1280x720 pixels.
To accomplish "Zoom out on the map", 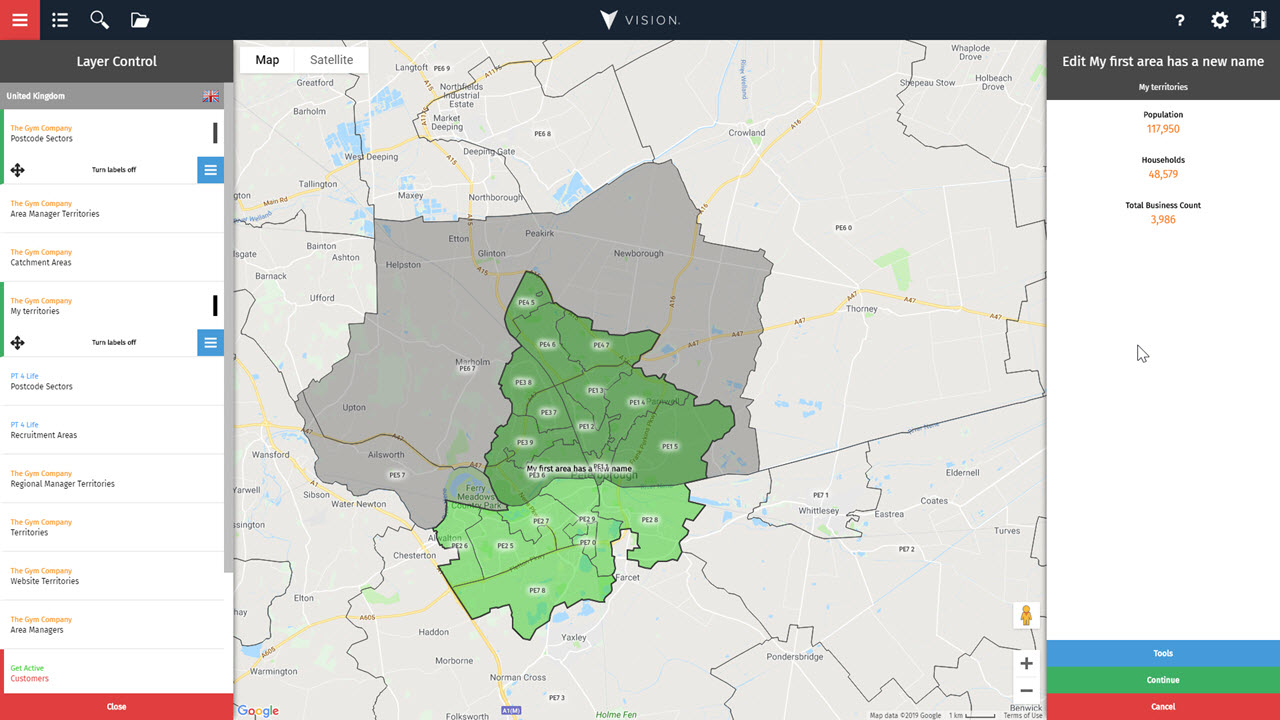I will coord(1026,690).
